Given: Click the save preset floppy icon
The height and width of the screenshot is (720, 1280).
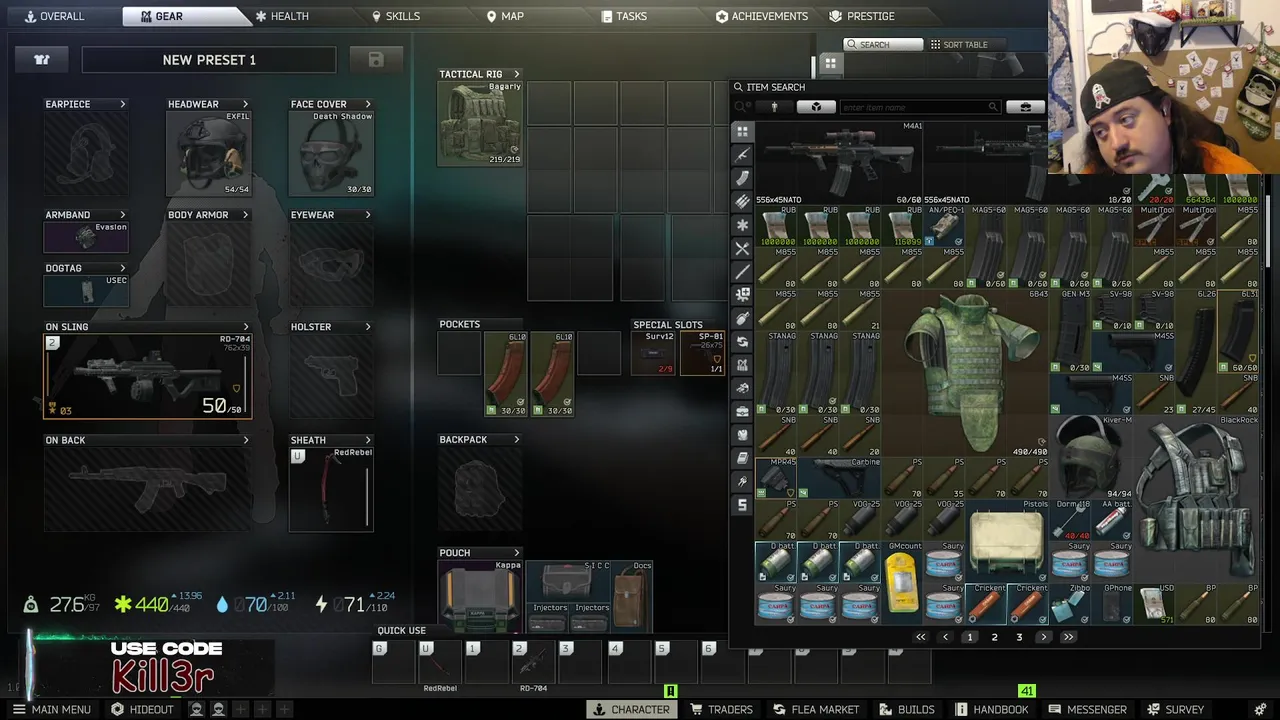Looking at the screenshot, I should tap(376, 60).
